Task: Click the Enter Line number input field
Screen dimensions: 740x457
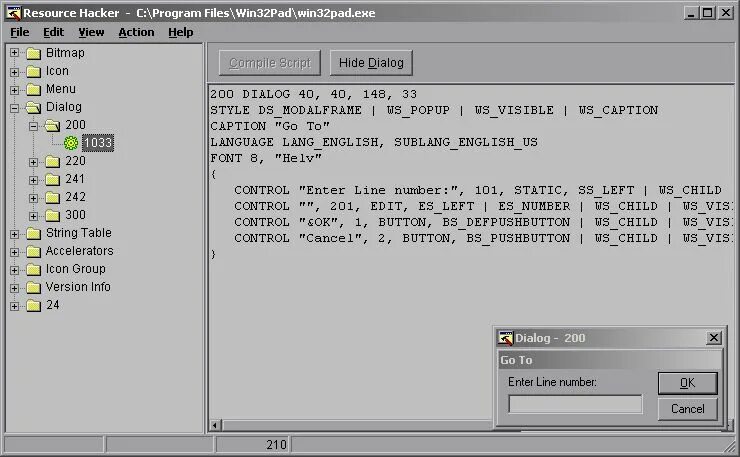Action: coord(575,404)
